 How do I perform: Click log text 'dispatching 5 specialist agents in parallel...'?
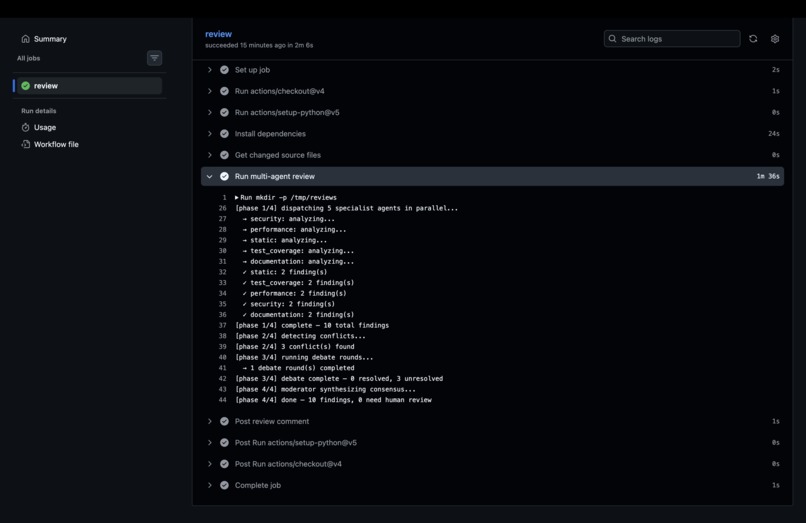[x=369, y=208]
